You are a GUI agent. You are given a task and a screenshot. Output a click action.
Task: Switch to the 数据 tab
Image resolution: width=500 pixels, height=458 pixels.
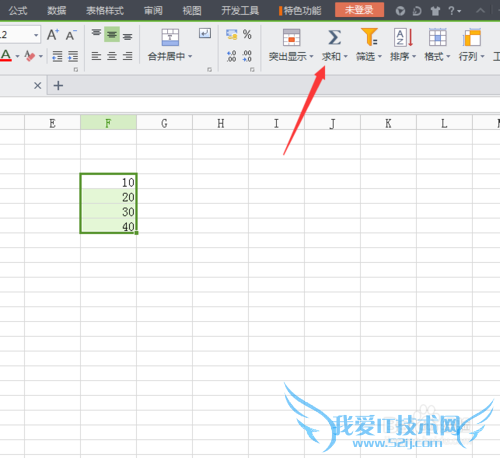point(56,11)
